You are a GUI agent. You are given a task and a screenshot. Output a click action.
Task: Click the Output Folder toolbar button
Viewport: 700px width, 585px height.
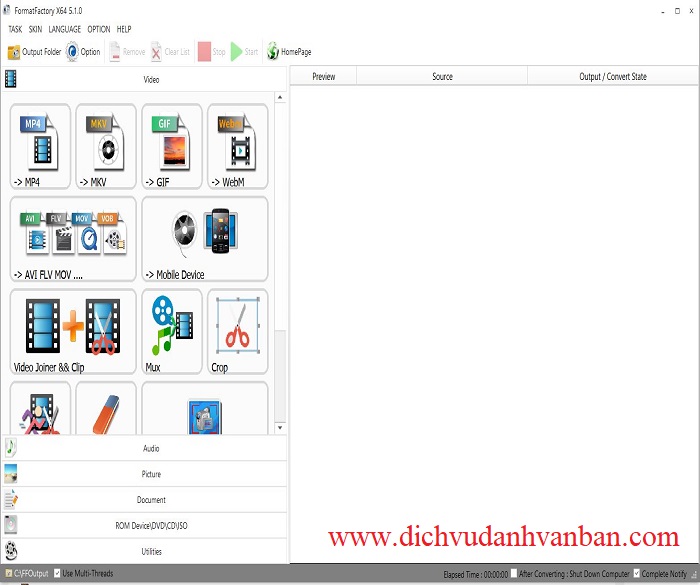click(34, 52)
